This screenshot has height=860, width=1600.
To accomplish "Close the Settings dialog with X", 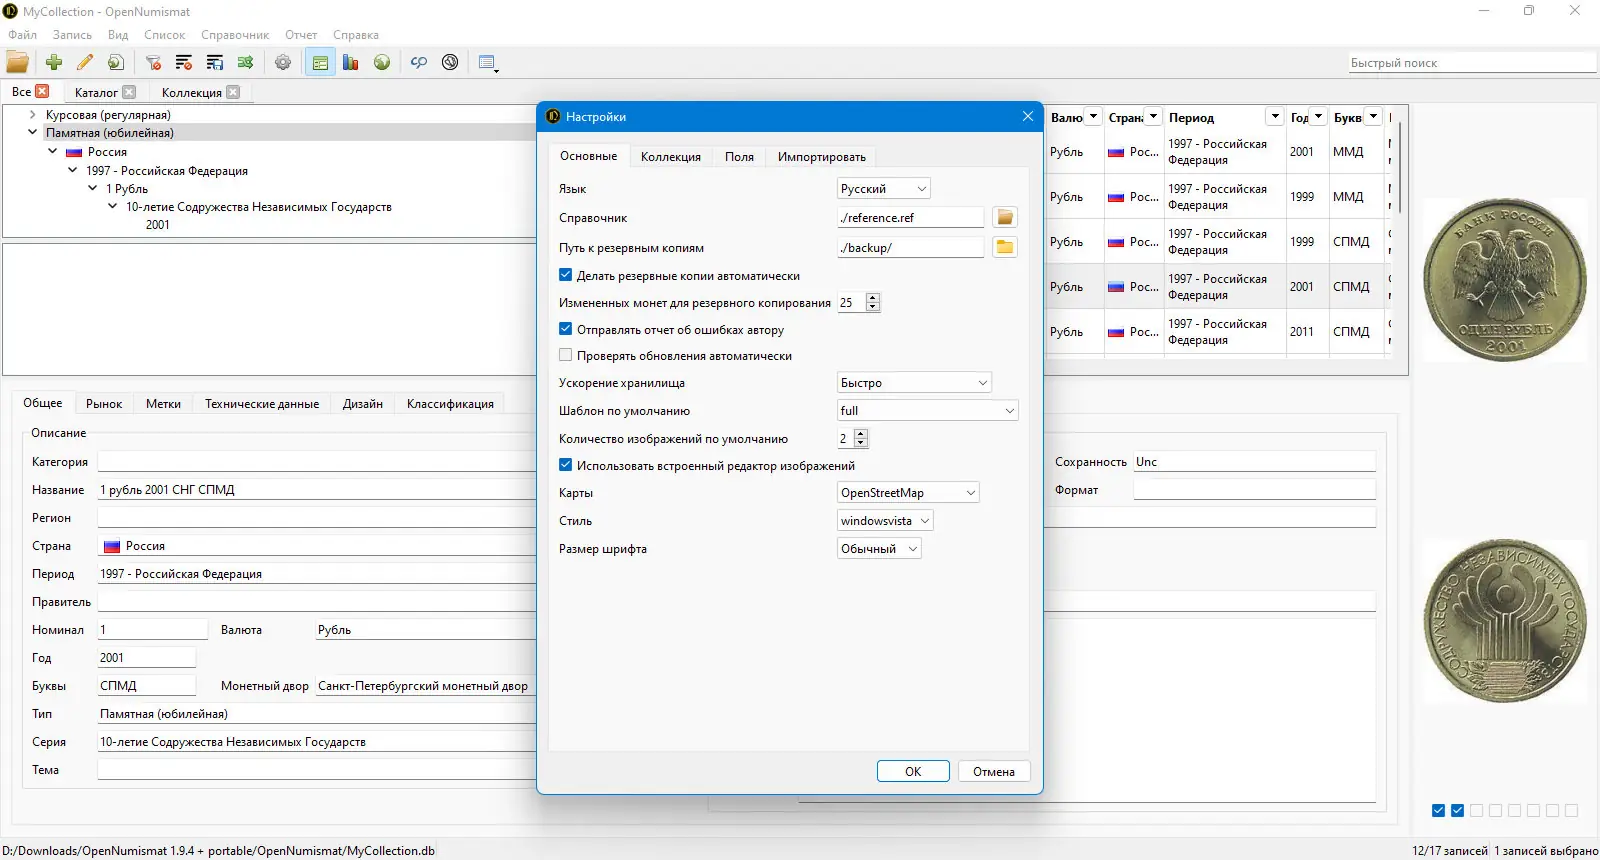I will pos(1027,116).
